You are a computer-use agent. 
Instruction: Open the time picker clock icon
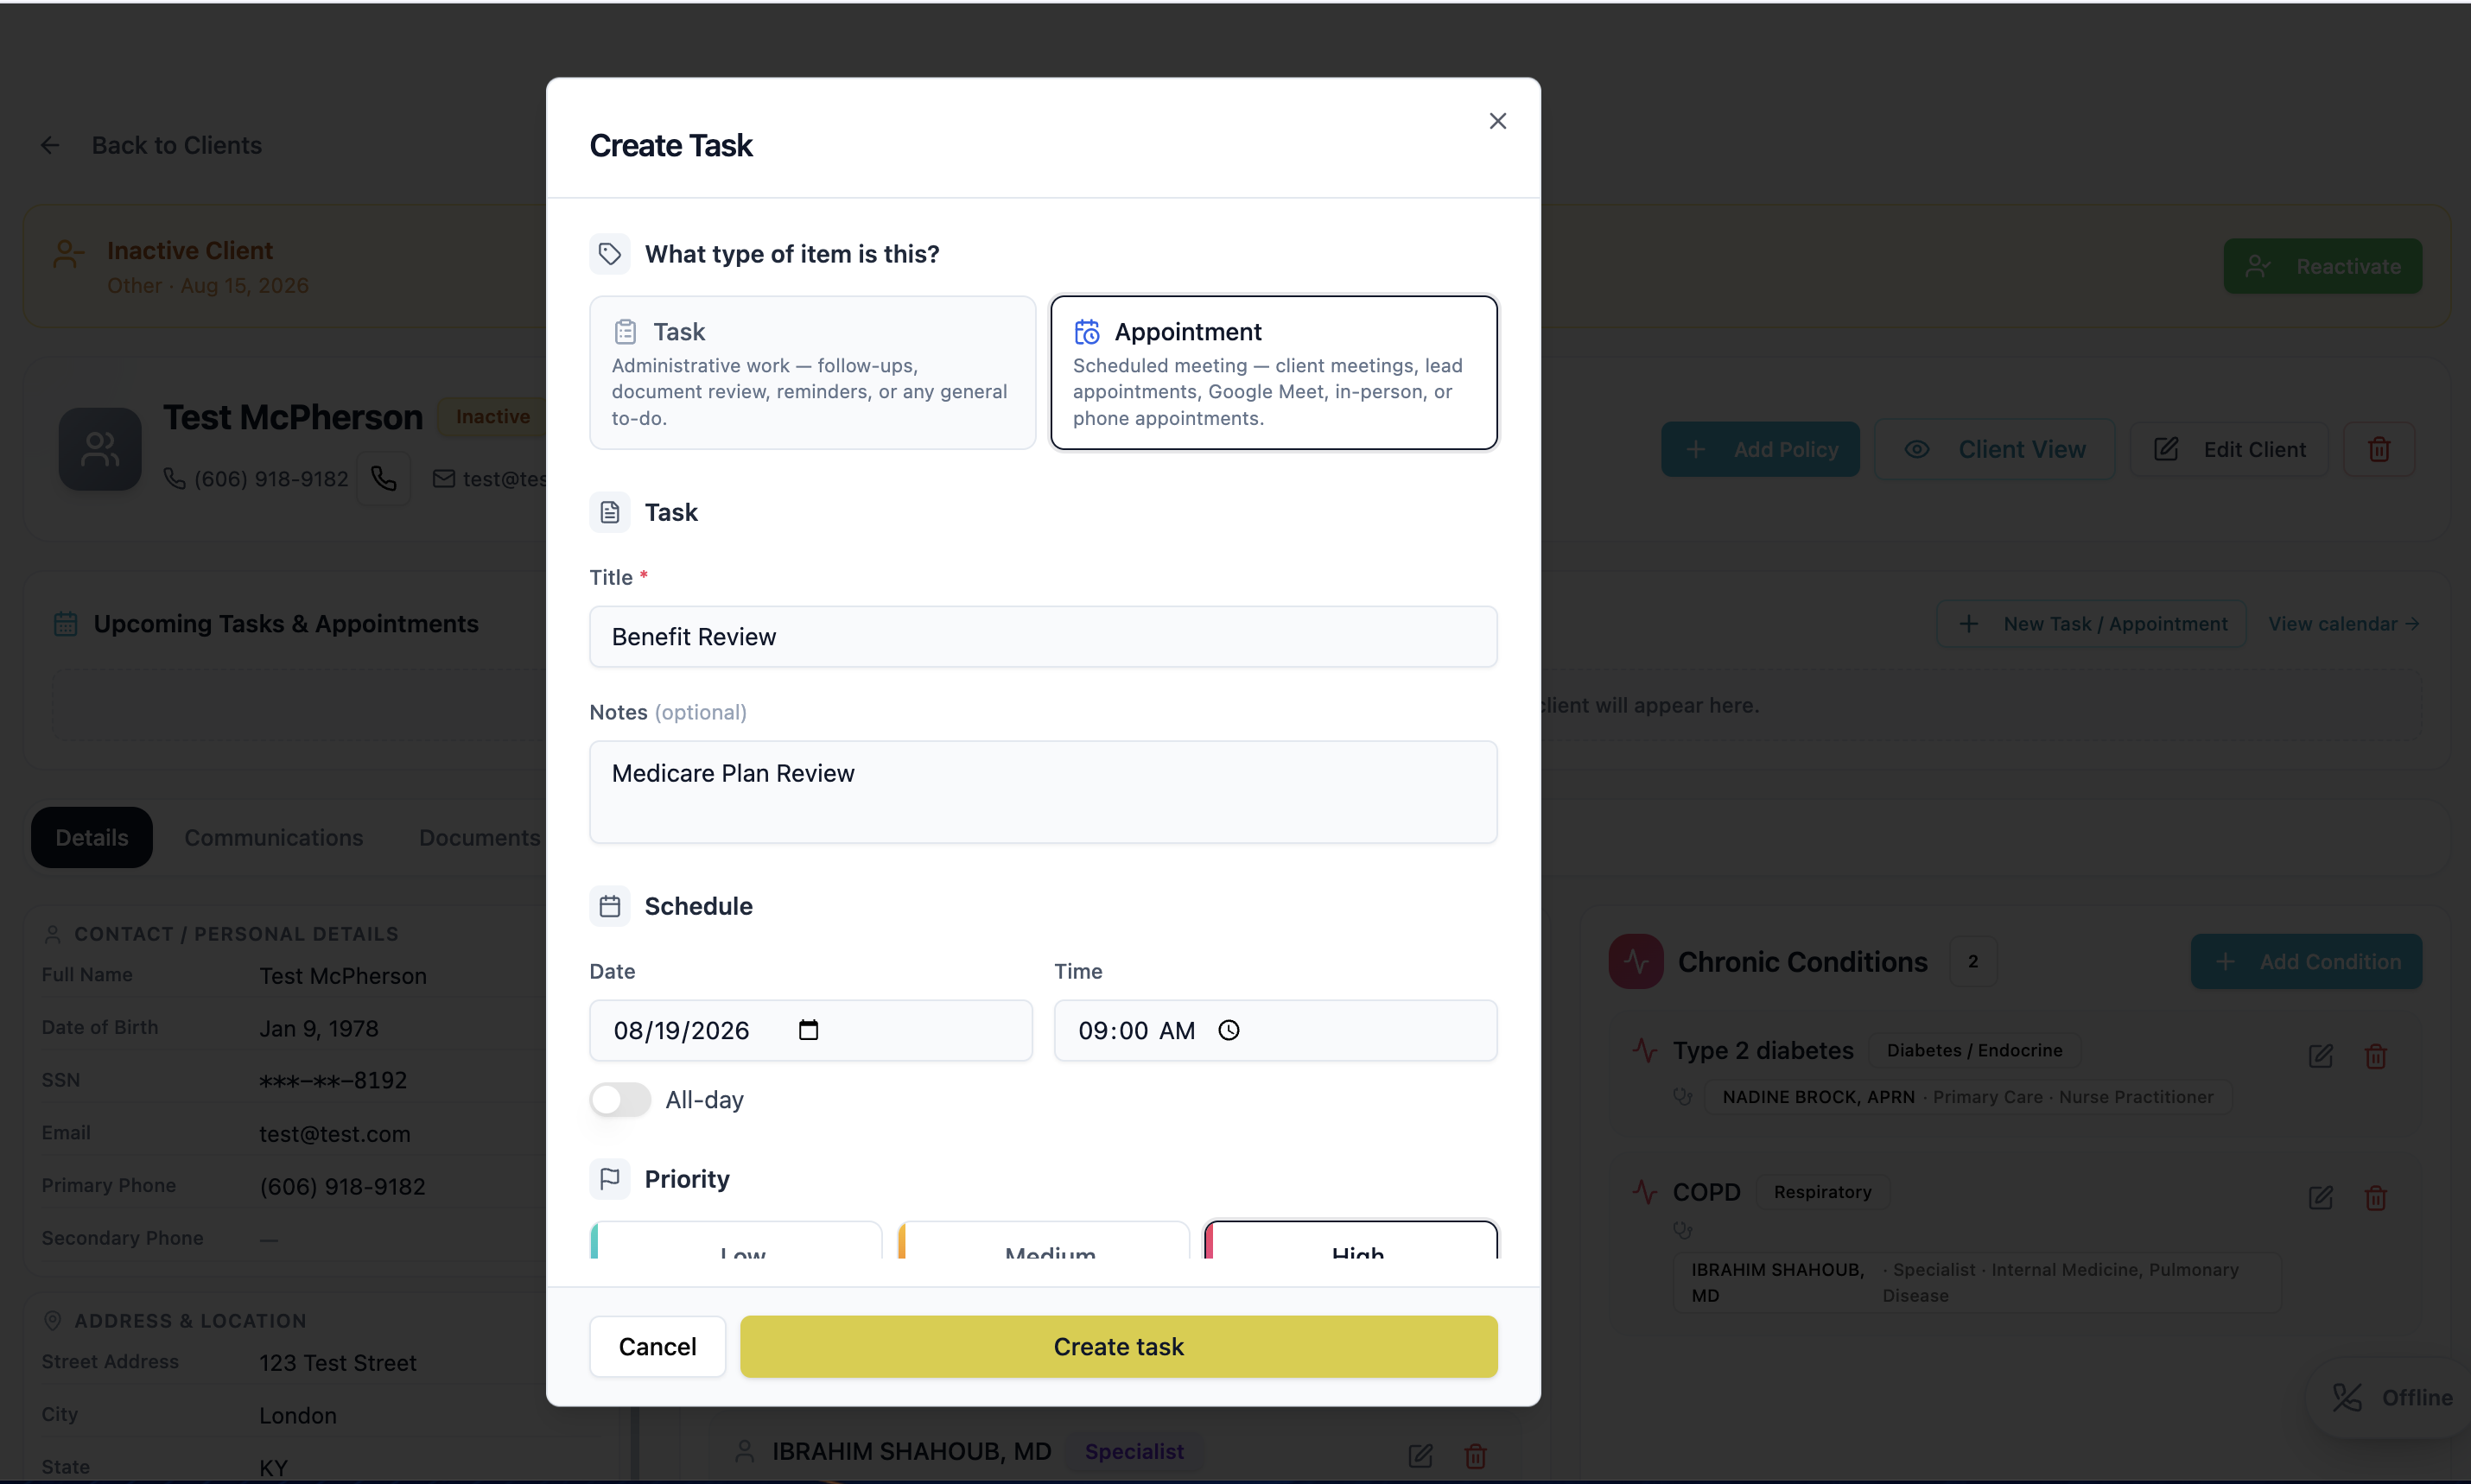point(1229,1030)
